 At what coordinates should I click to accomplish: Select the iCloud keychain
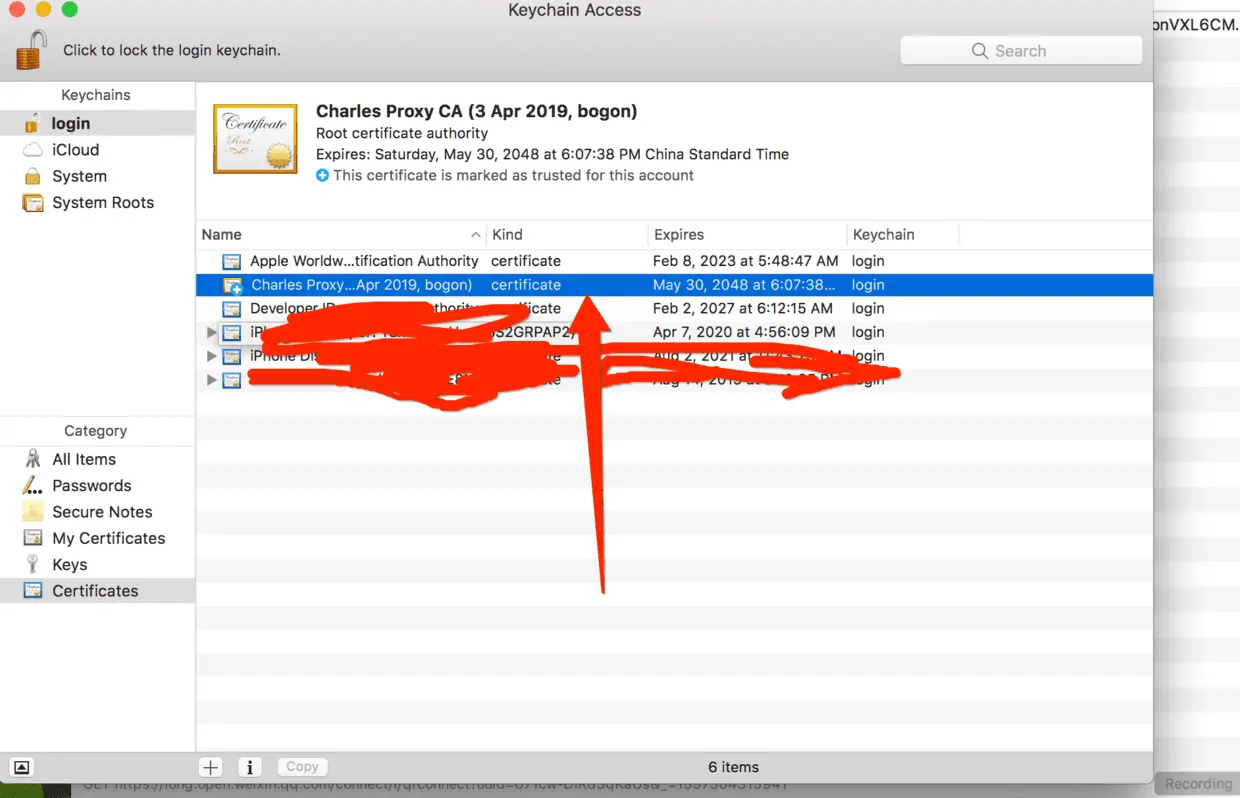(x=97, y=150)
